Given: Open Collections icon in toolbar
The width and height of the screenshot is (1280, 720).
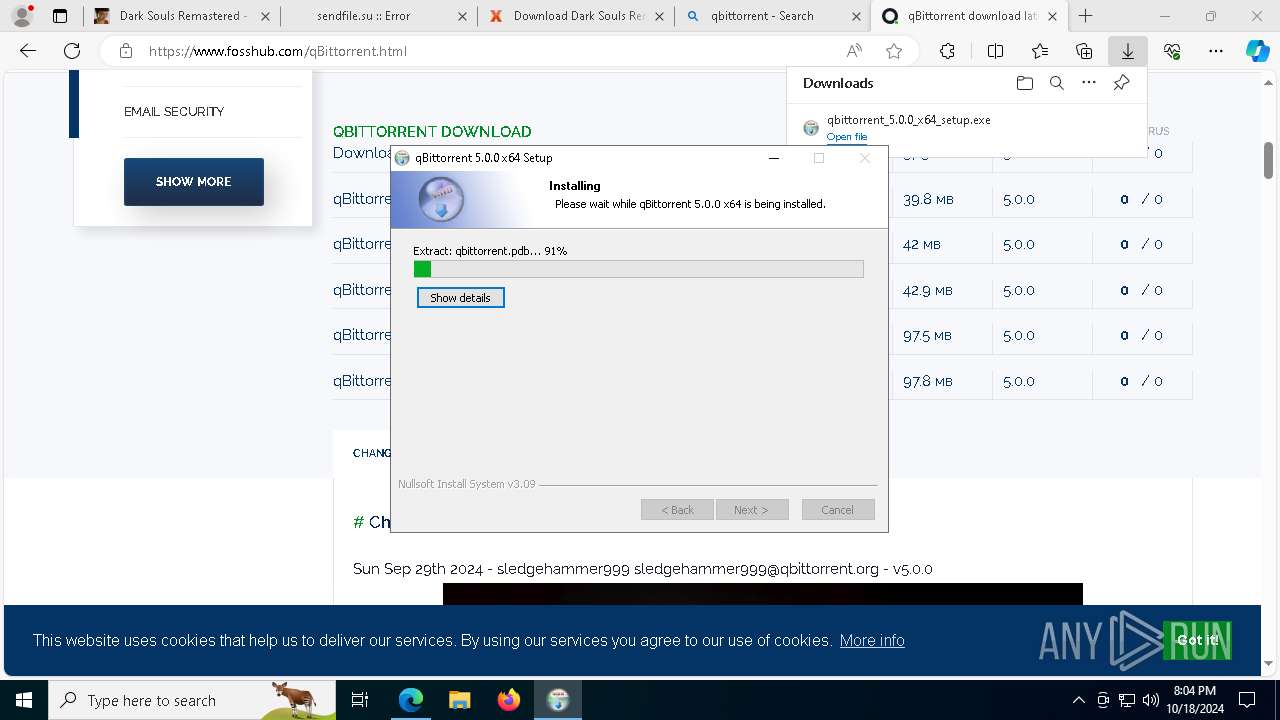Looking at the screenshot, I should coord(1084,51).
